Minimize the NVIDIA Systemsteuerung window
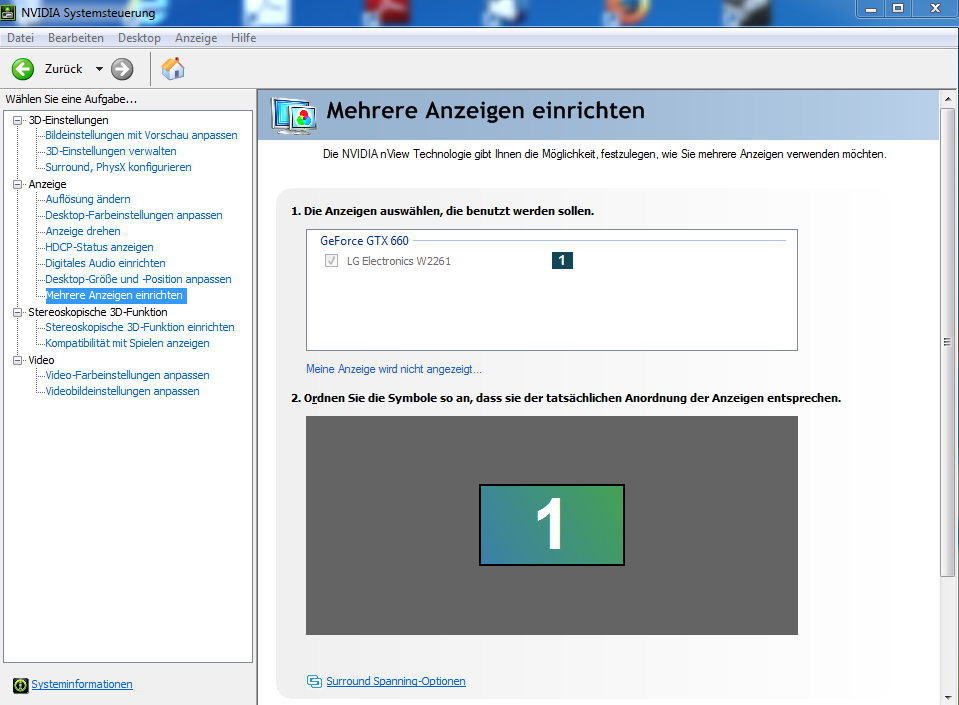 [871, 9]
